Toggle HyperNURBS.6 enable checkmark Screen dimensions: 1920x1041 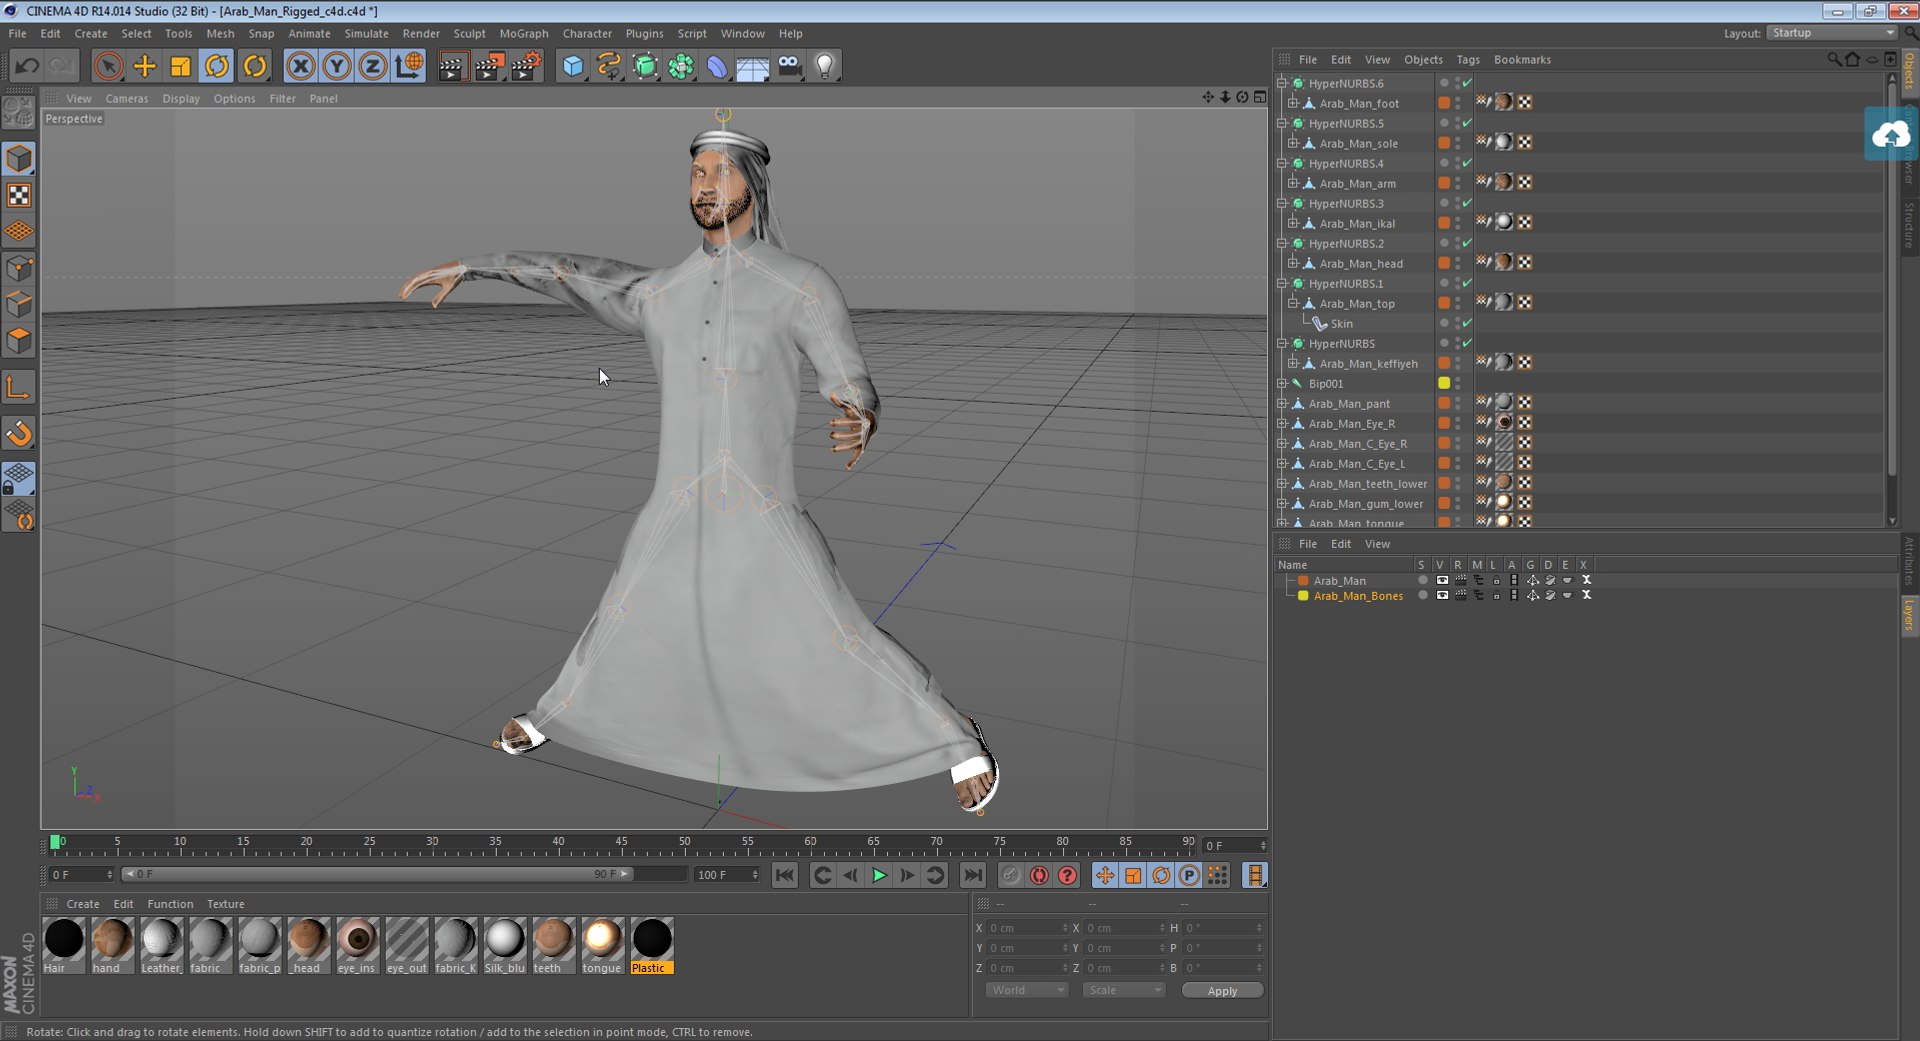[x=1467, y=83]
